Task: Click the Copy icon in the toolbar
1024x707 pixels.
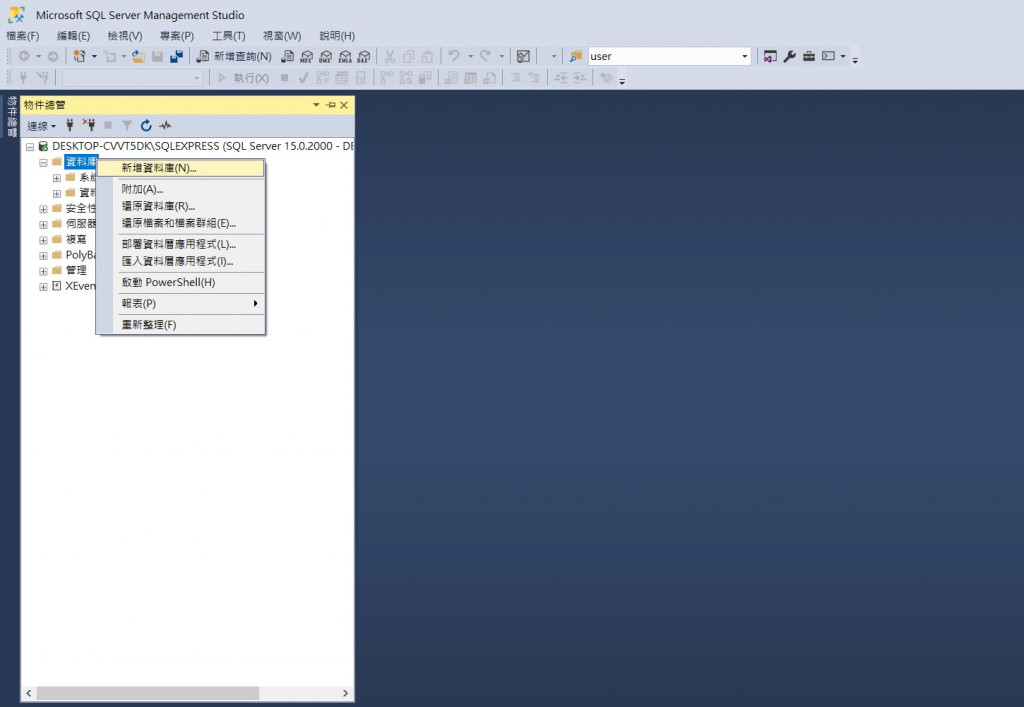Action: 409,57
